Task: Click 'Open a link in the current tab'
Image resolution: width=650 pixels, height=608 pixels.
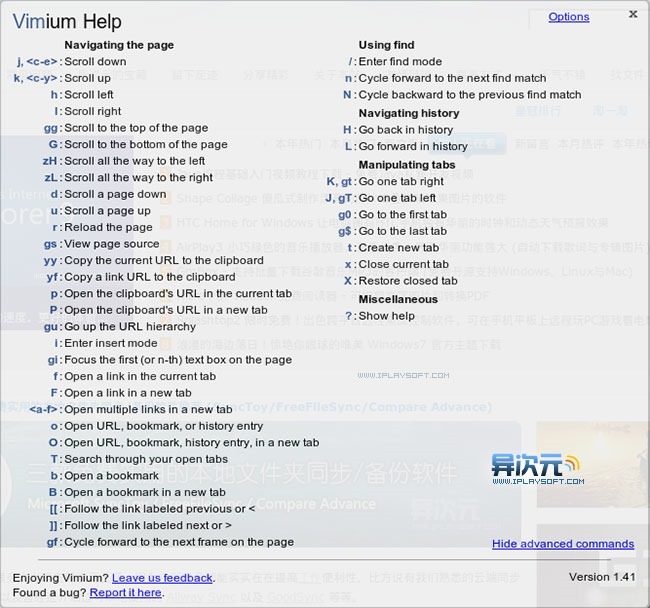Action: coord(140,377)
